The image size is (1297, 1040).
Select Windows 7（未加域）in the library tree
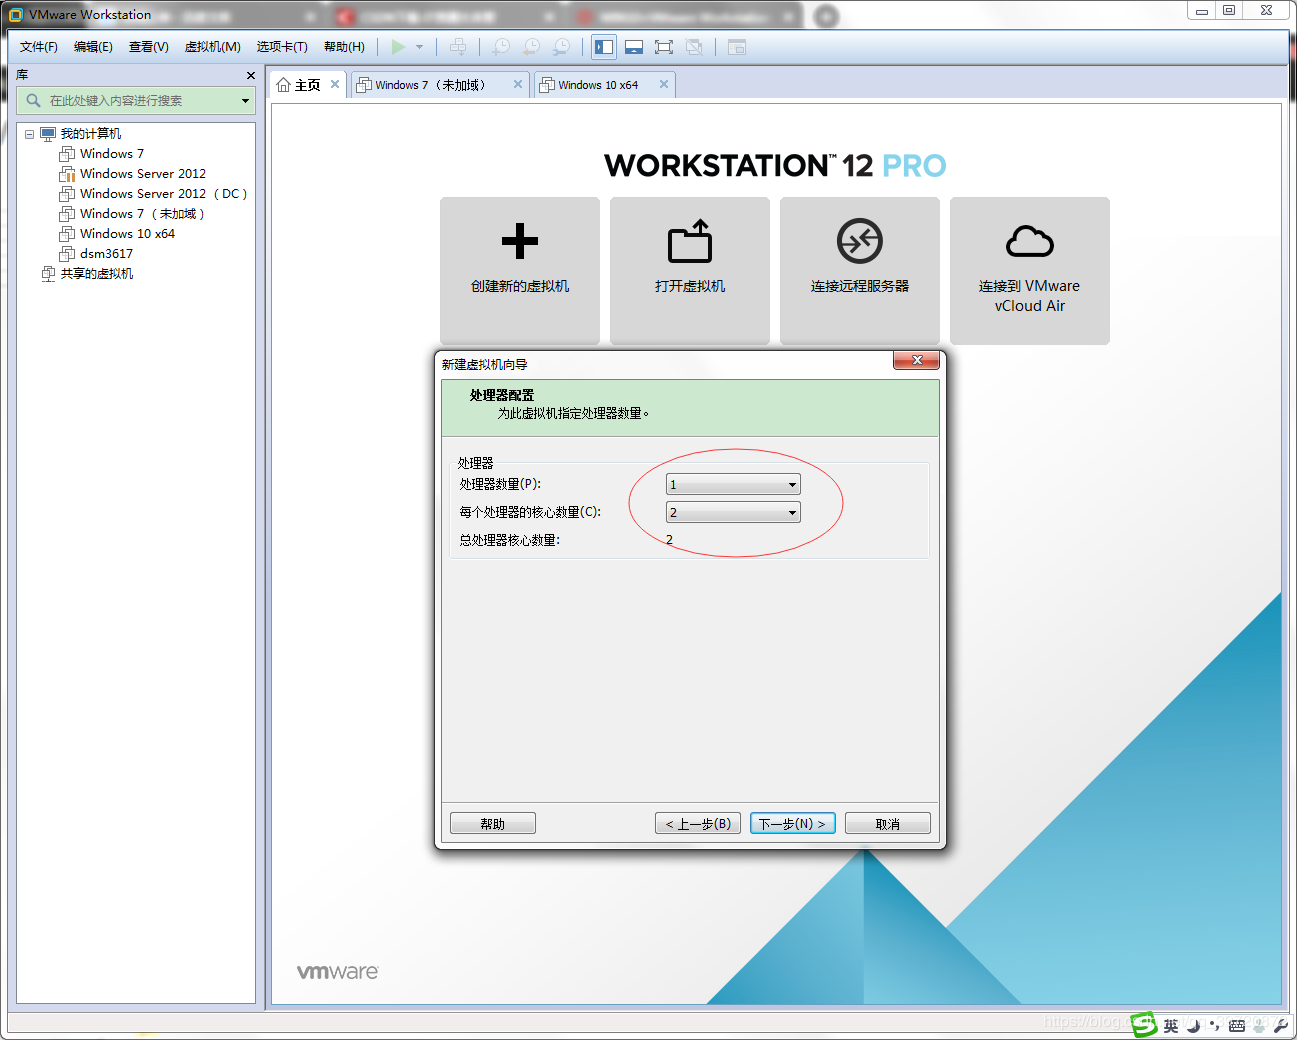pos(142,214)
